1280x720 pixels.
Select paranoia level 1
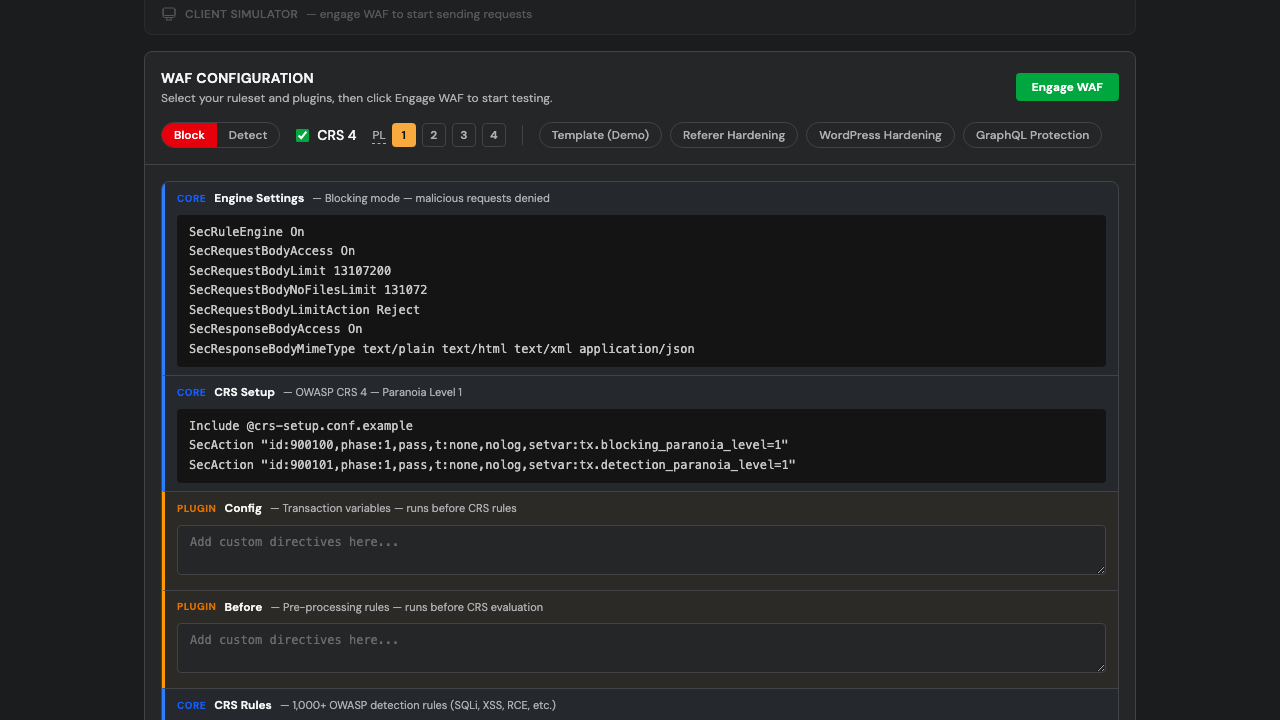tap(404, 135)
